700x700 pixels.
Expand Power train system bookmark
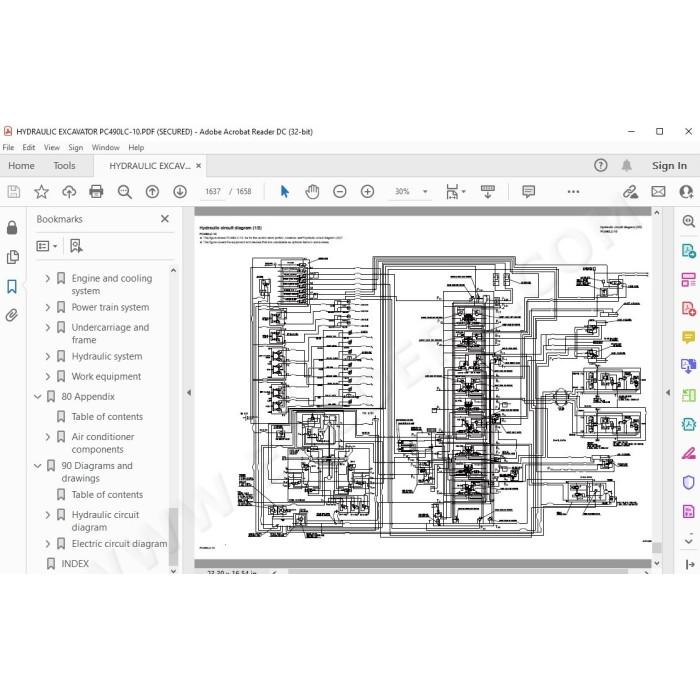(47, 307)
